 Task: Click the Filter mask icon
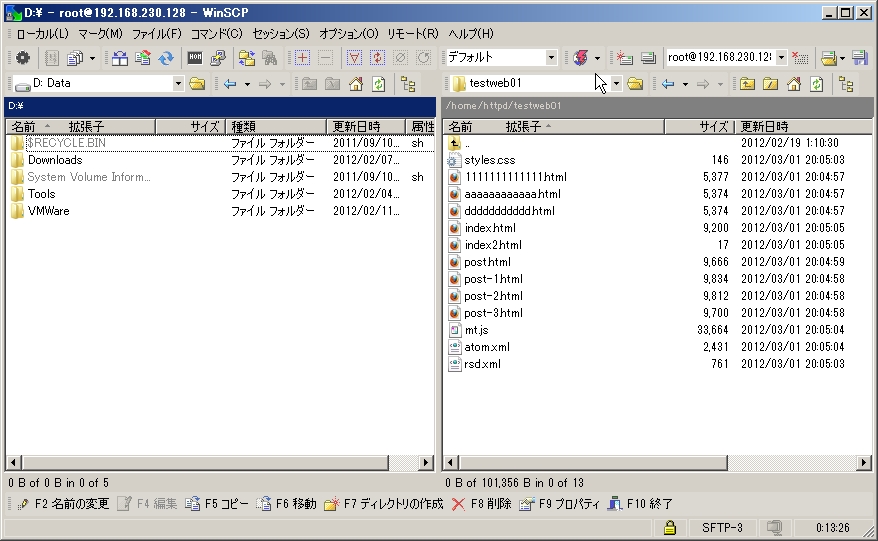point(354,57)
